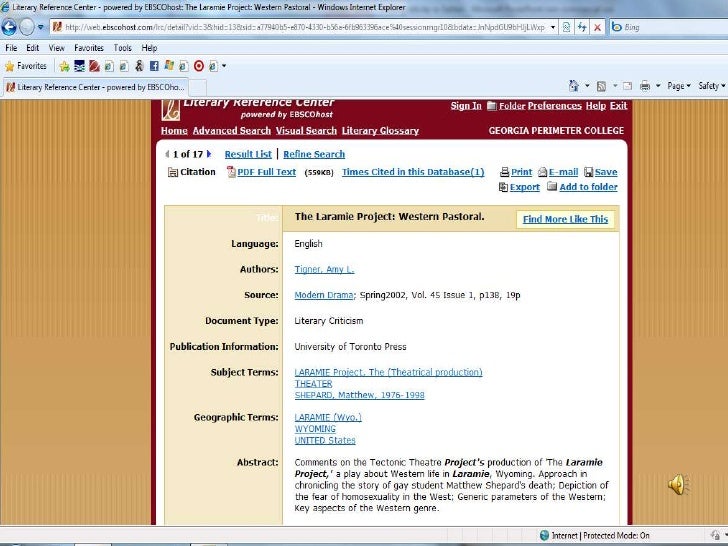This screenshot has width=728, height=546.
Task: Click the EBSCO Help header link
Action: pyautogui.click(x=596, y=106)
